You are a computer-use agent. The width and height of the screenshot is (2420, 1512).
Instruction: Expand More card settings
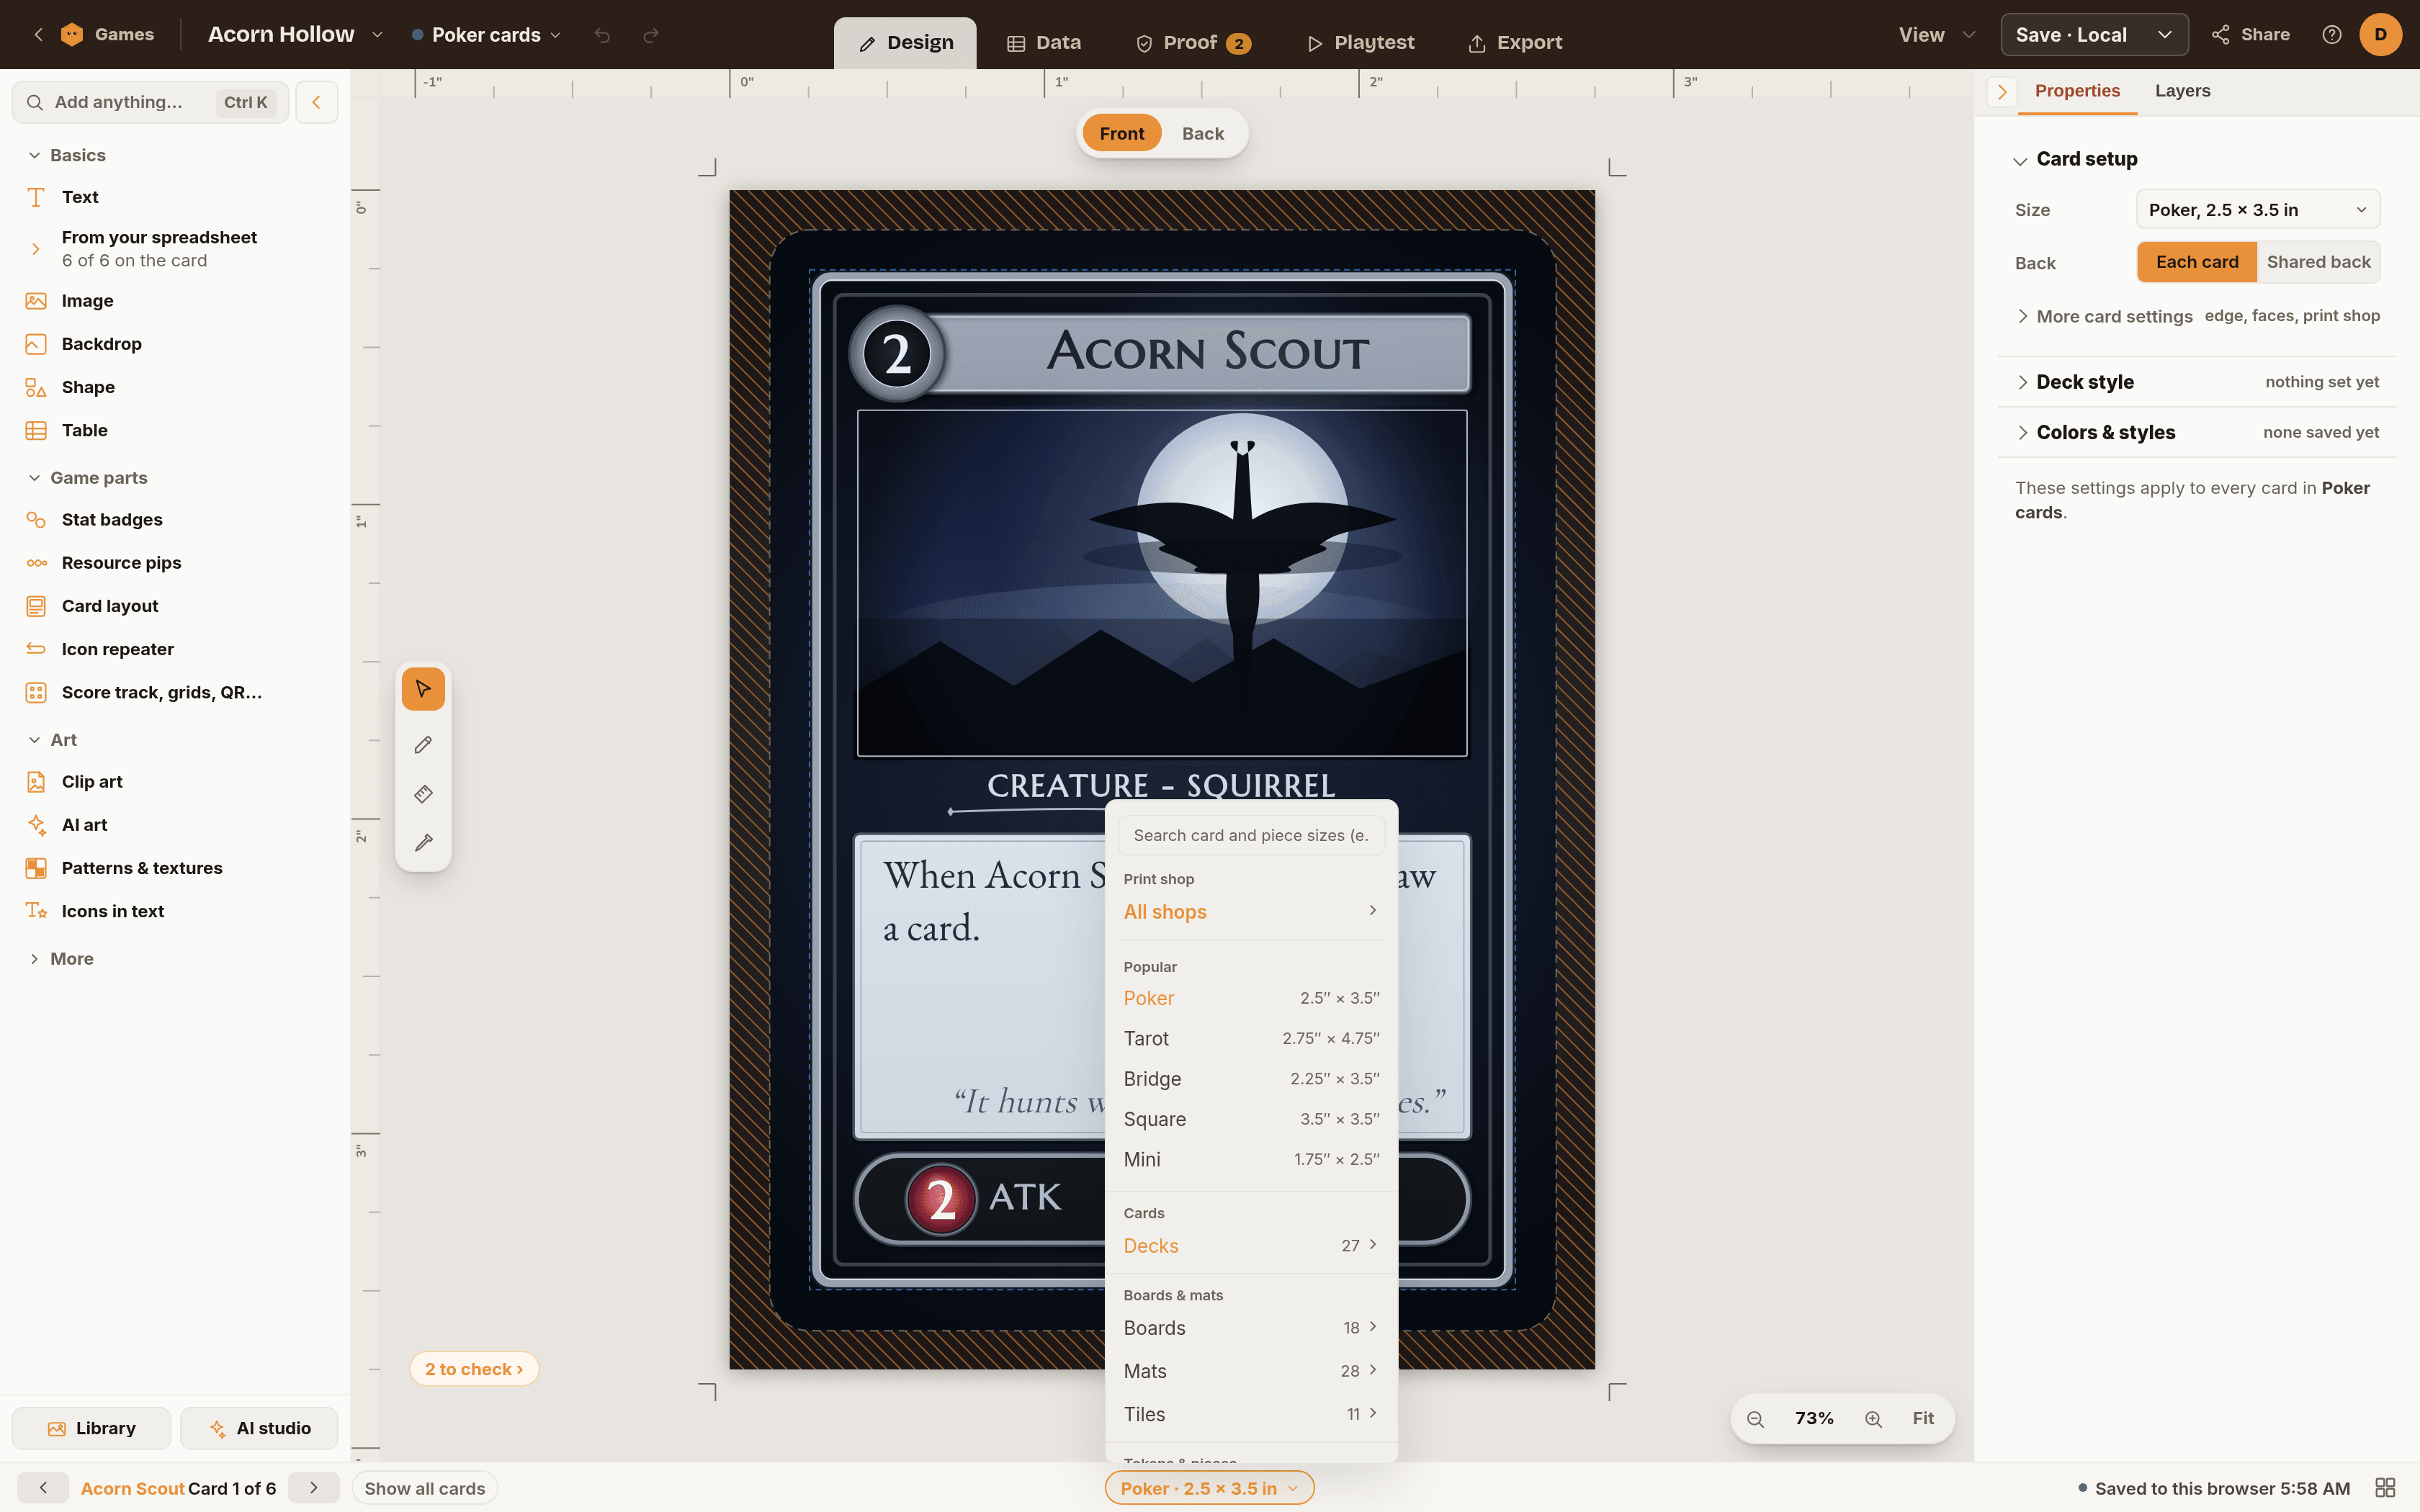pyautogui.click(x=2198, y=316)
